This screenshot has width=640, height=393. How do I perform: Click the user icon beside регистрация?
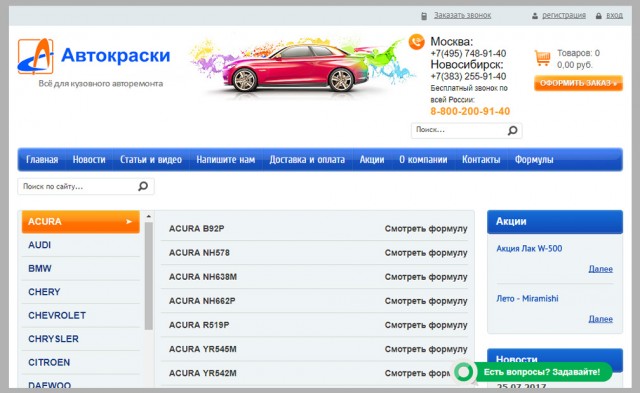coord(535,16)
